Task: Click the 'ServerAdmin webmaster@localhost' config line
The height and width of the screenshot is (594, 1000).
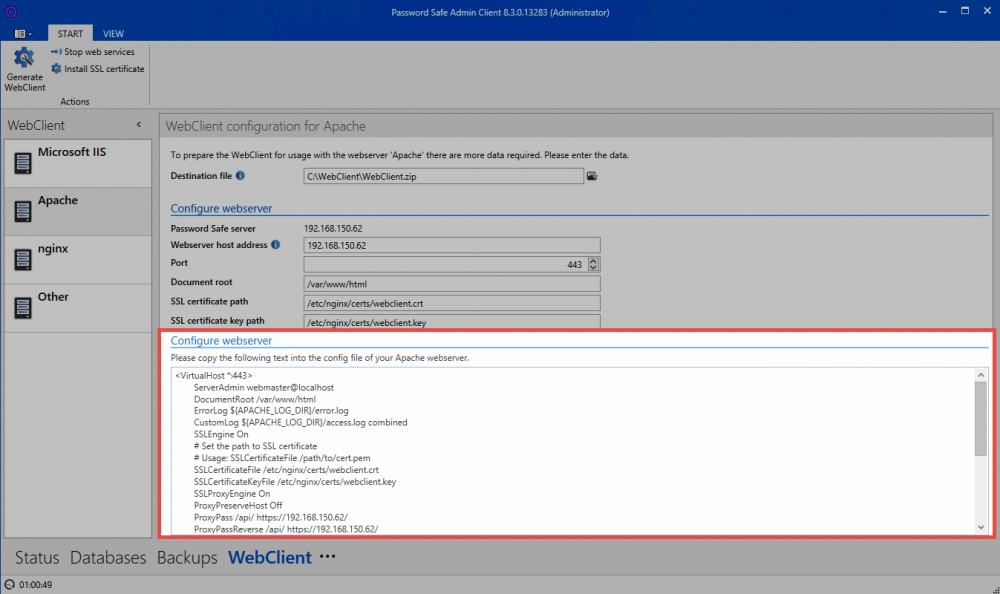Action: (264, 387)
